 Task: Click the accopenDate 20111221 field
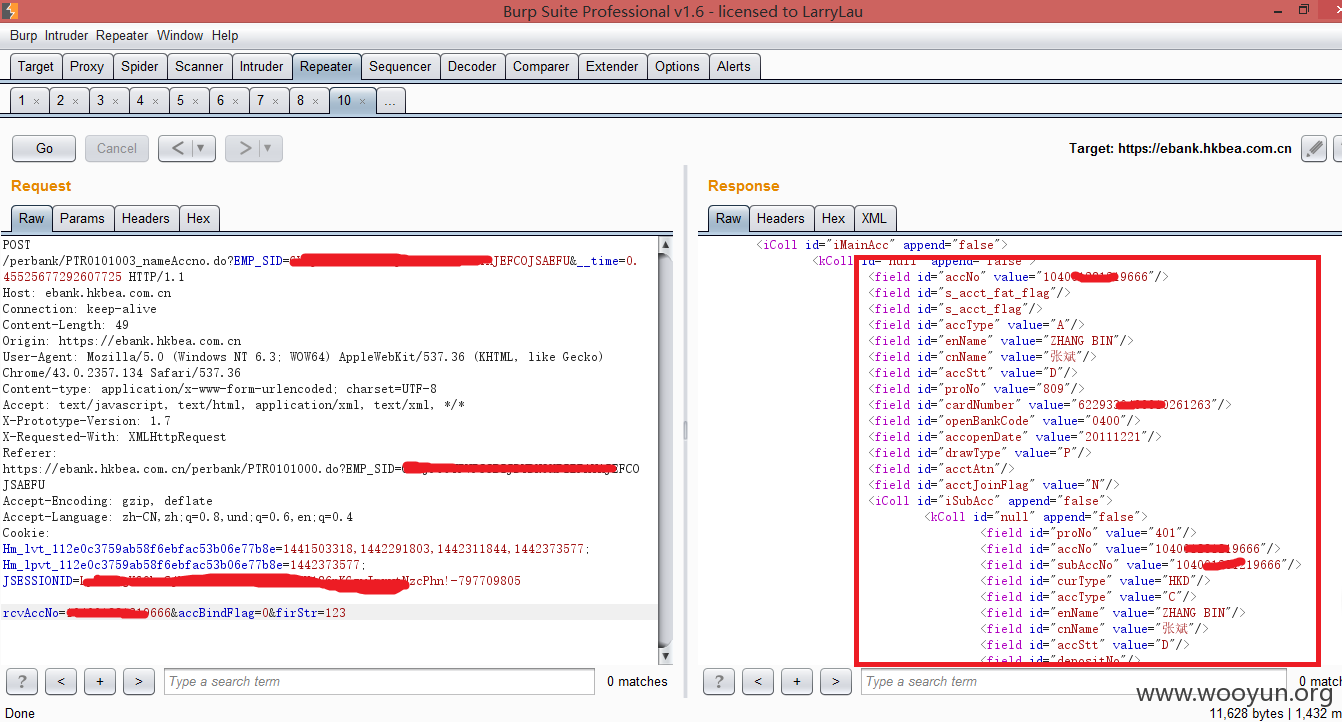click(1016, 437)
